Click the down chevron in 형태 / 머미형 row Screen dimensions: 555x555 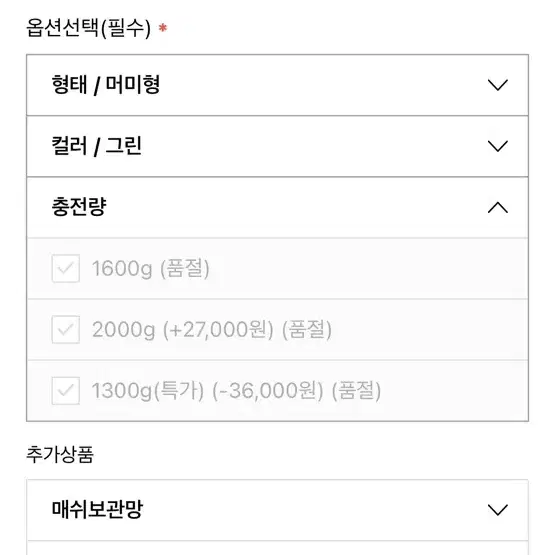pos(498,85)
